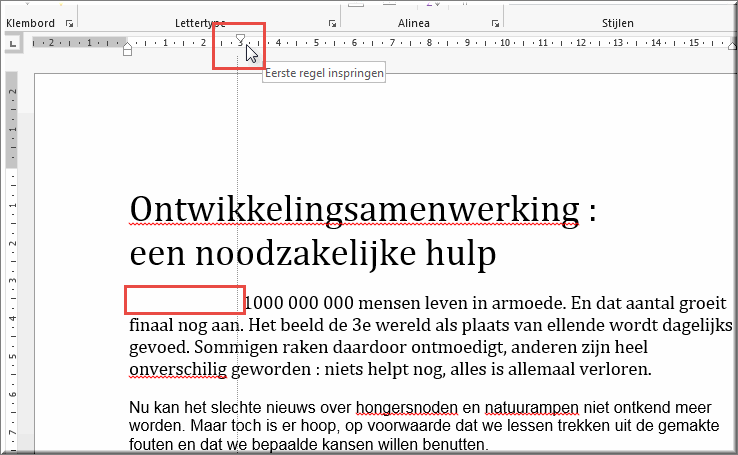
Task: Click the right indent marker on ruler
Action: tap(732, 46)
